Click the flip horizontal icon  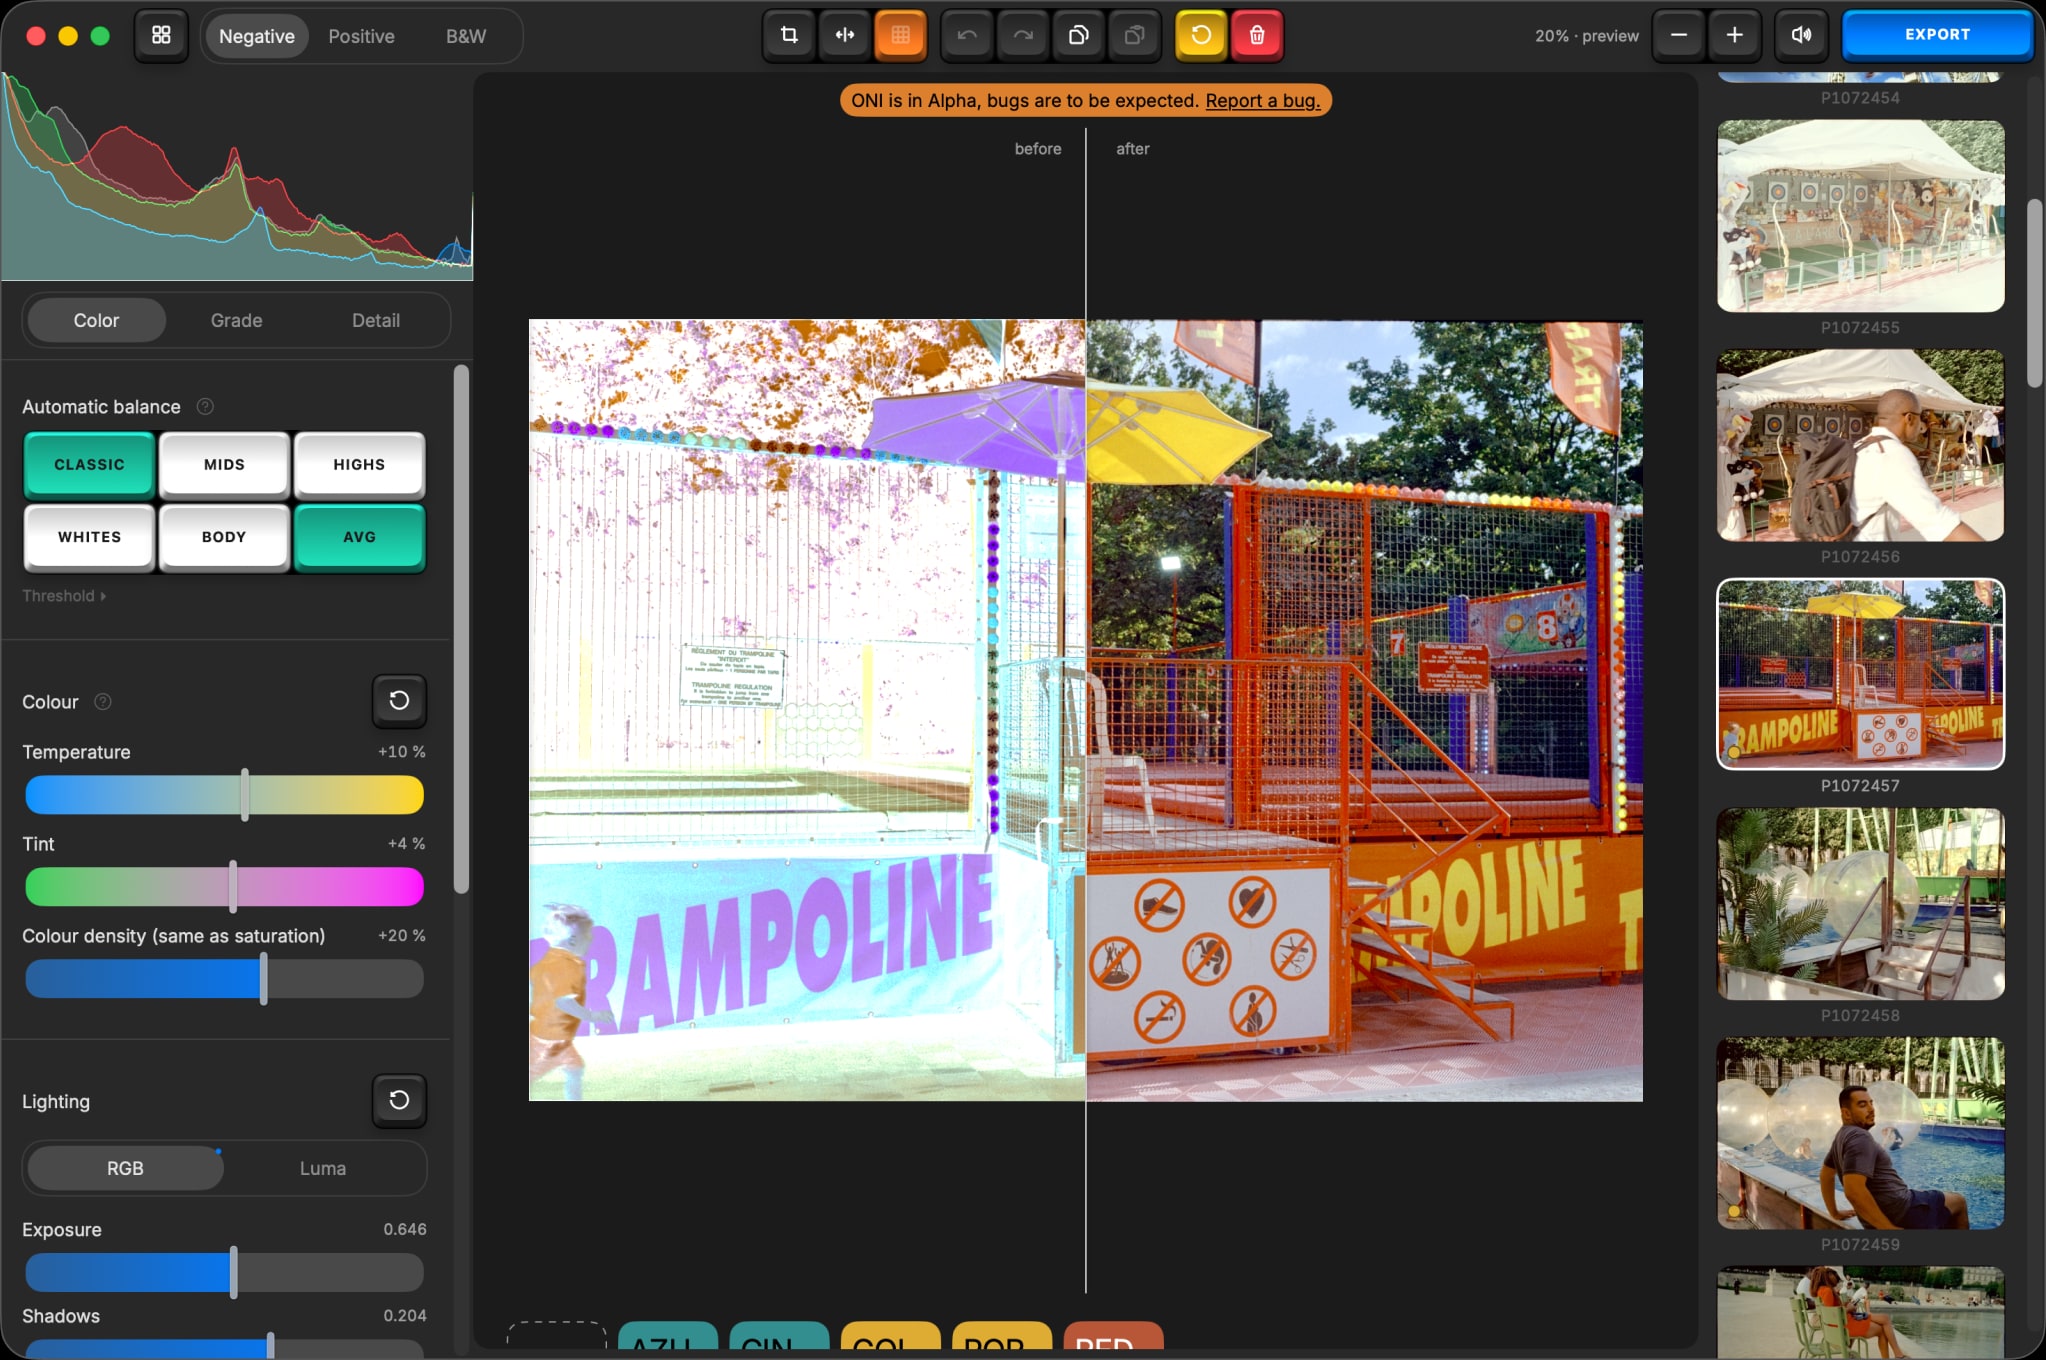pyautogui.click(x=845, y=35)
